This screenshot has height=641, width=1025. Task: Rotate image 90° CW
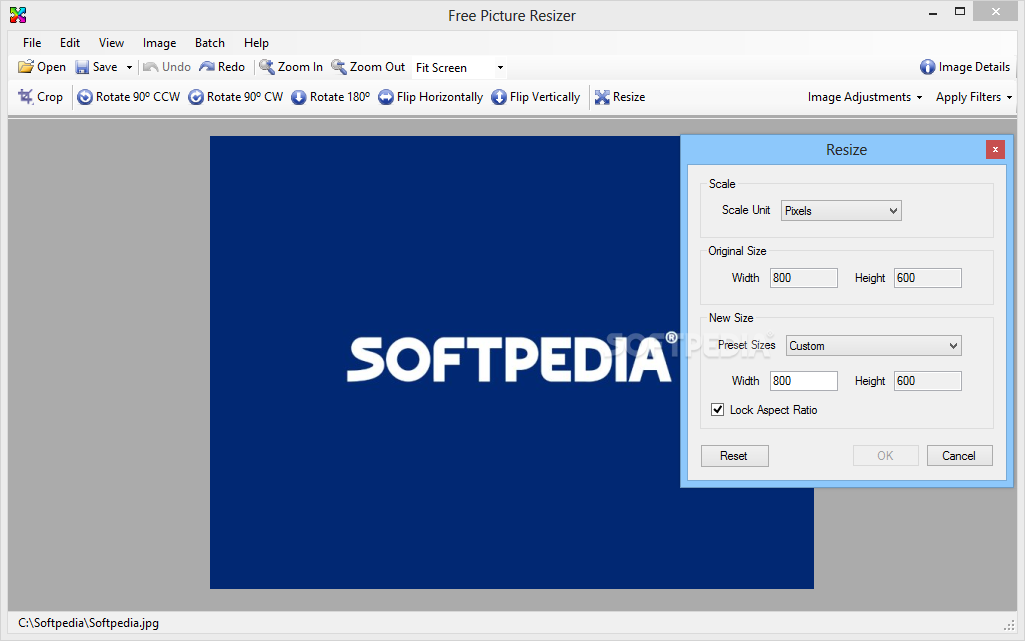coord(236,97)
